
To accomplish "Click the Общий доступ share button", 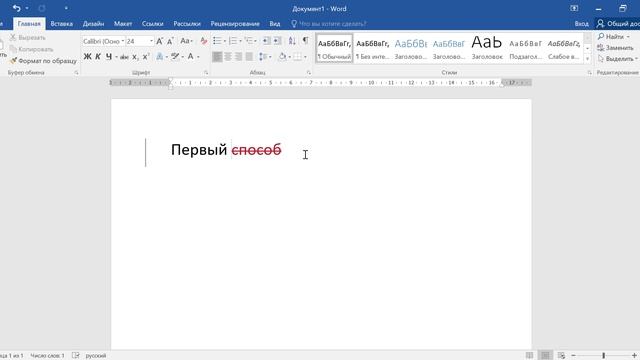I will pyautogui.click(x=618, y=24).
